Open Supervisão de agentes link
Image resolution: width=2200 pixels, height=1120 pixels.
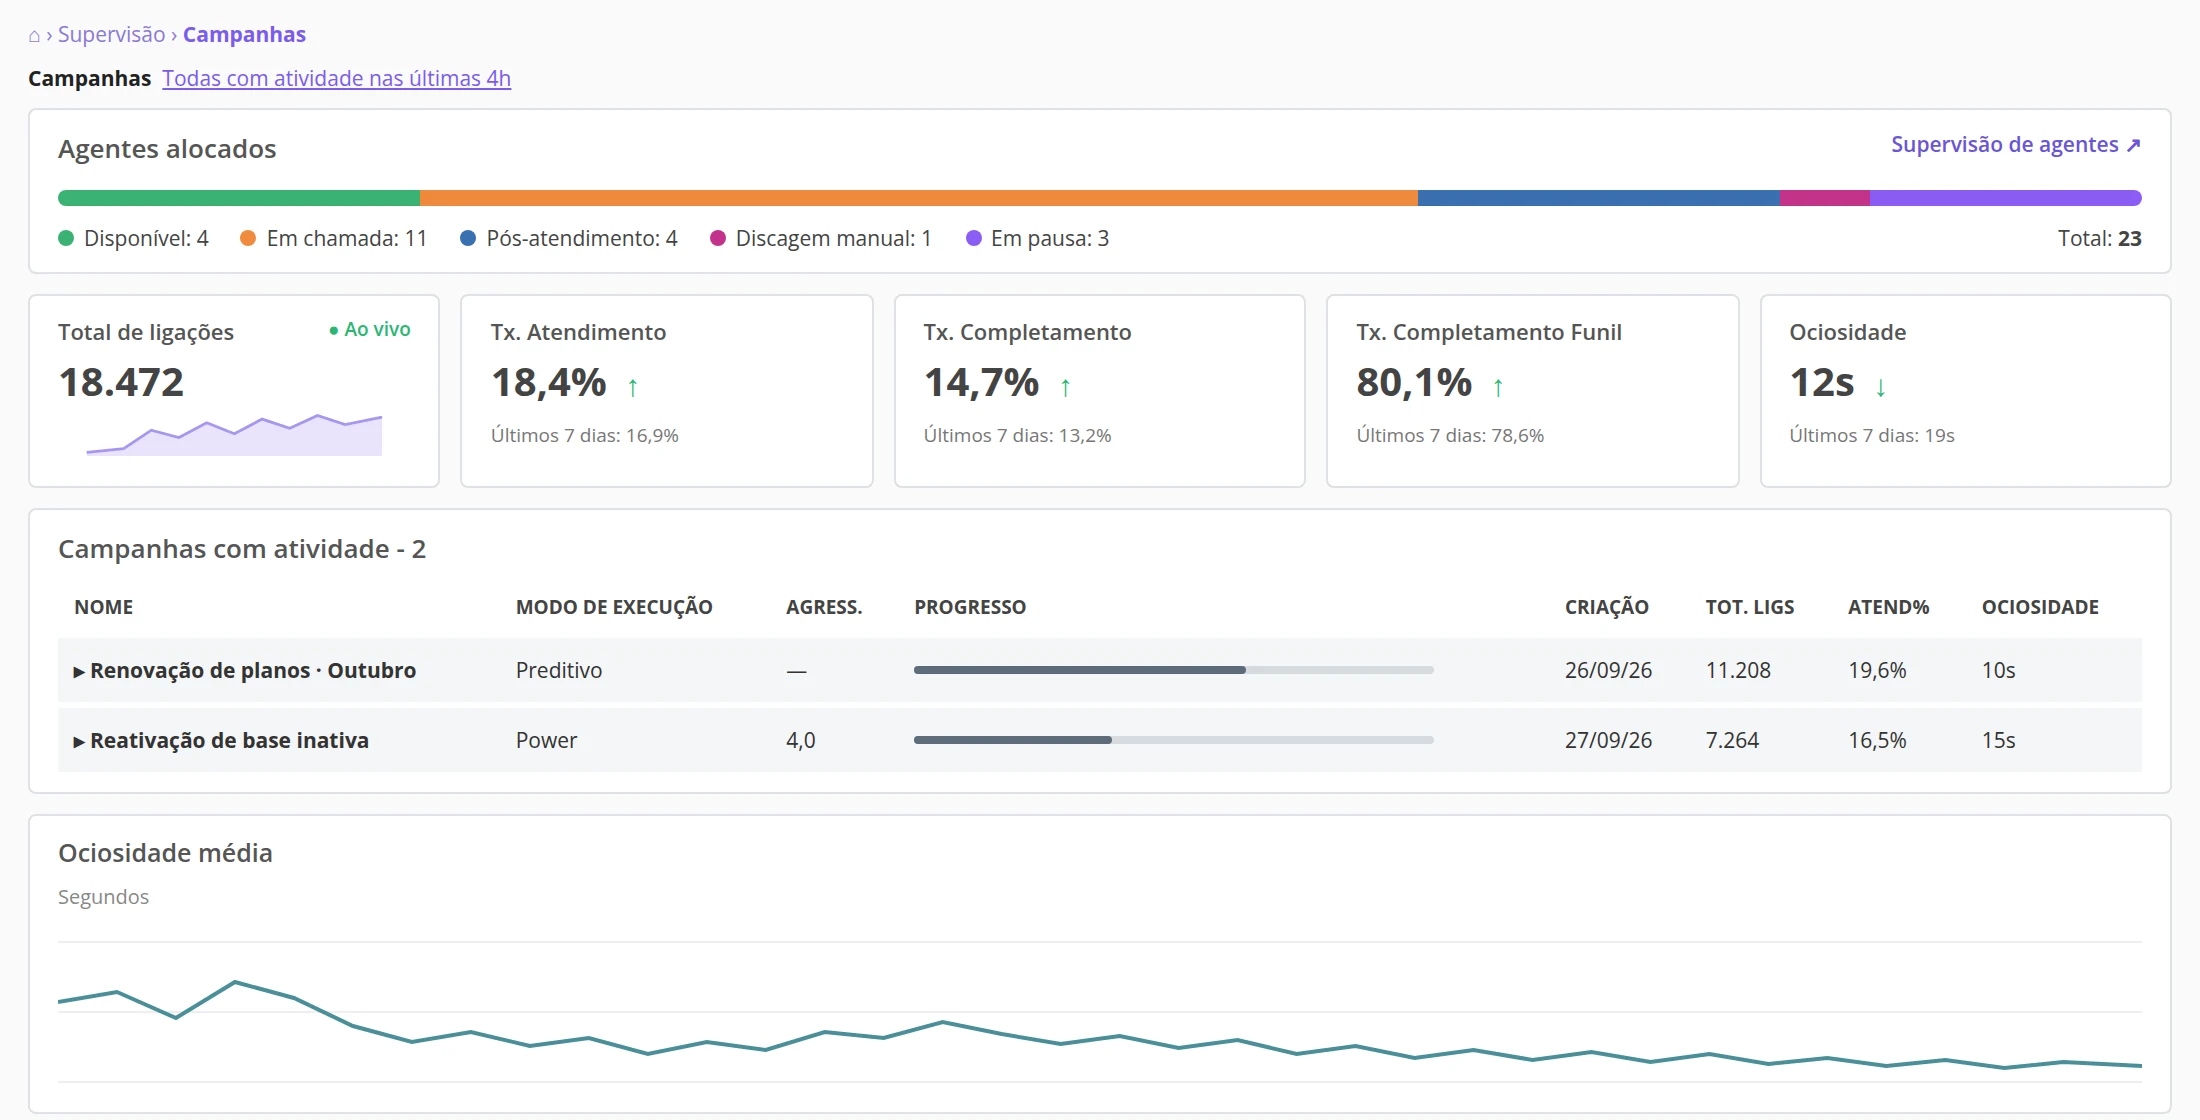[2015, 145]
